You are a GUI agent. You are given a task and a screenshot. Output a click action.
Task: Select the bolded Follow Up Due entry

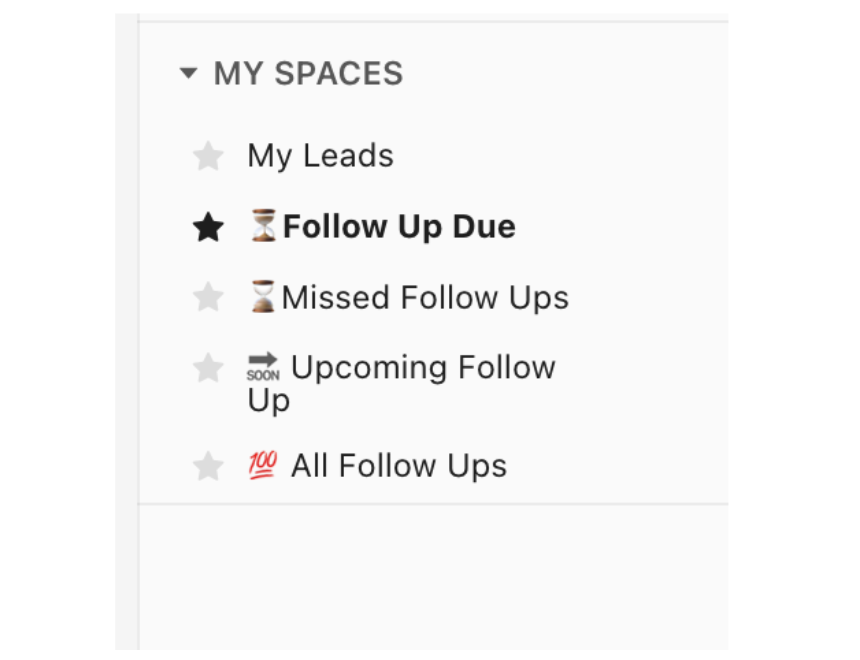(x=400, y=226)
